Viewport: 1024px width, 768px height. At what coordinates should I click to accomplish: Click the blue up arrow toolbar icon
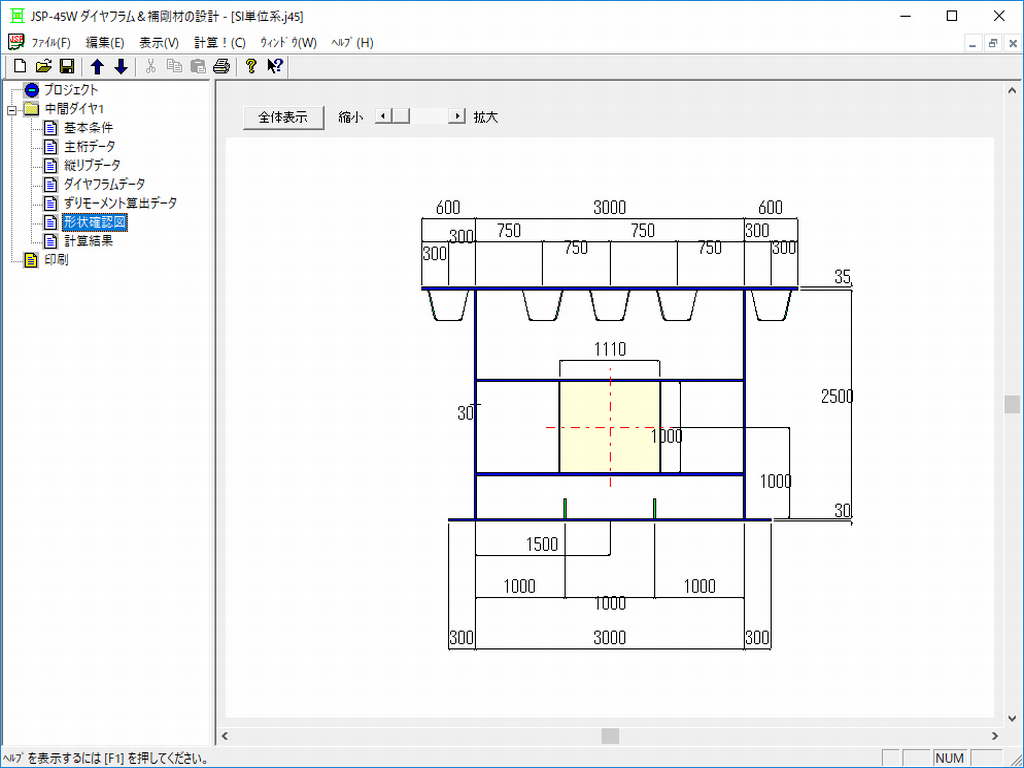click(x=97, y=67)
